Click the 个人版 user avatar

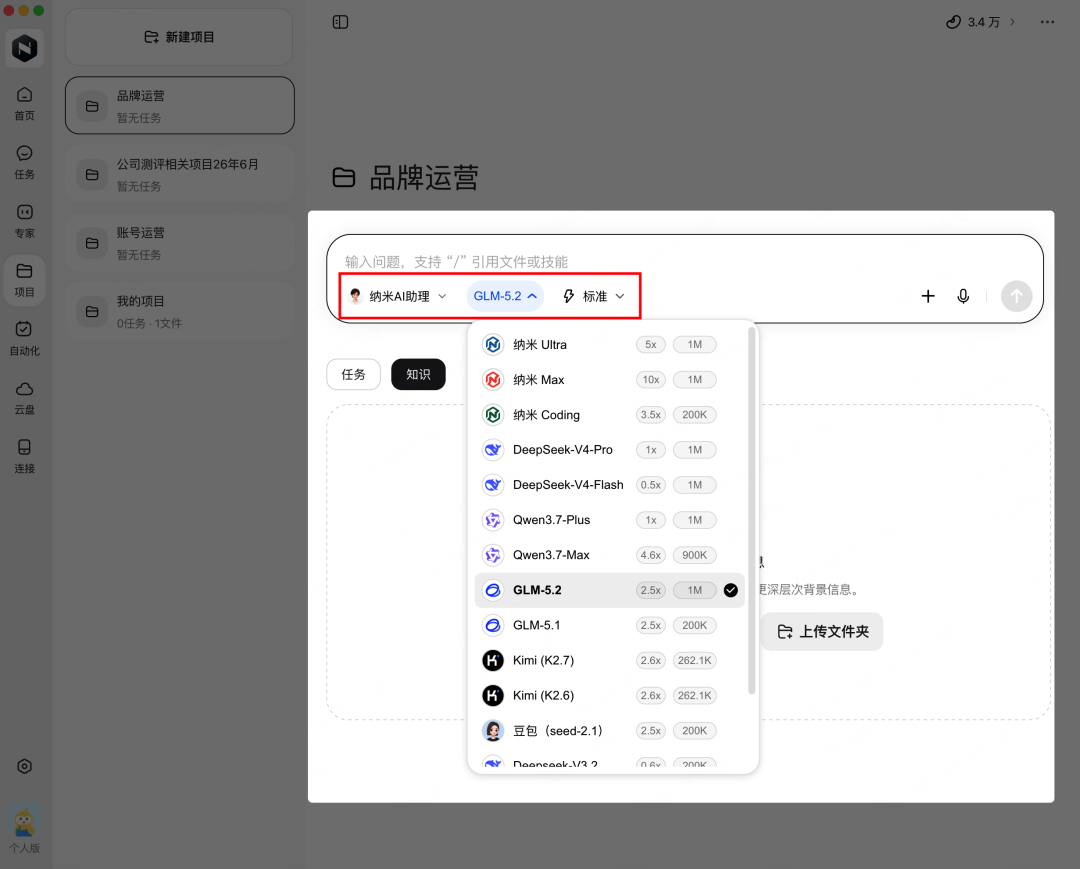pos(24,830)
